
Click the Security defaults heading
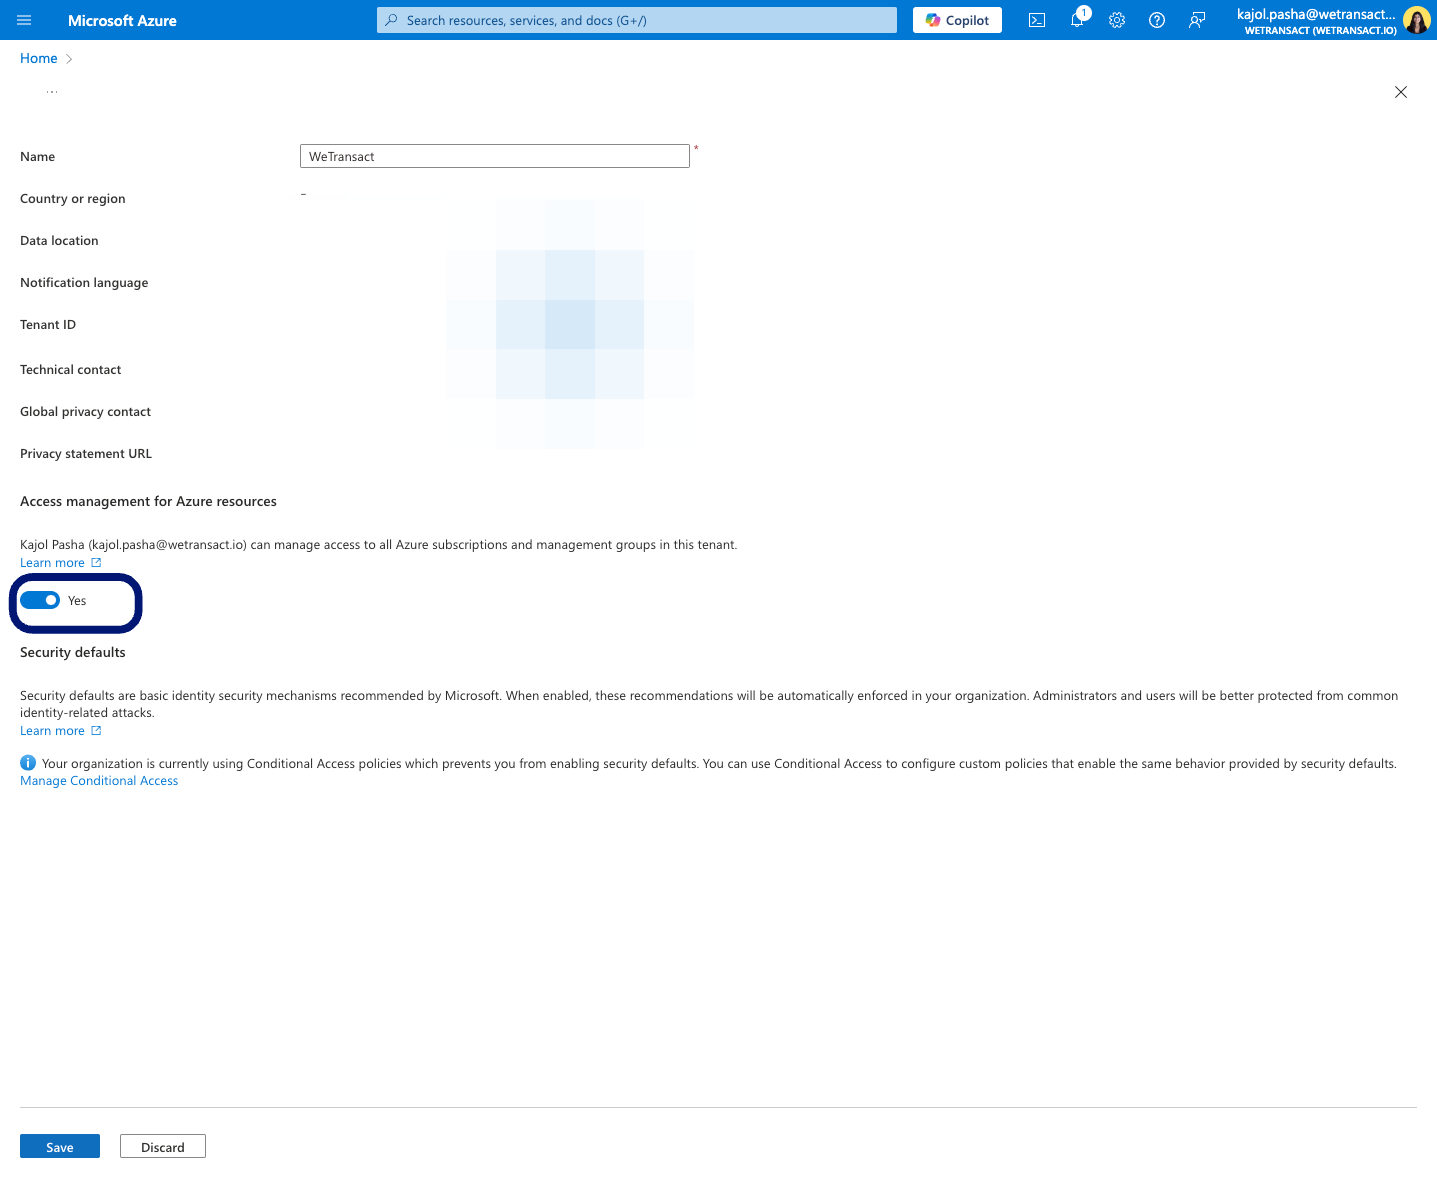coord(73,652)
